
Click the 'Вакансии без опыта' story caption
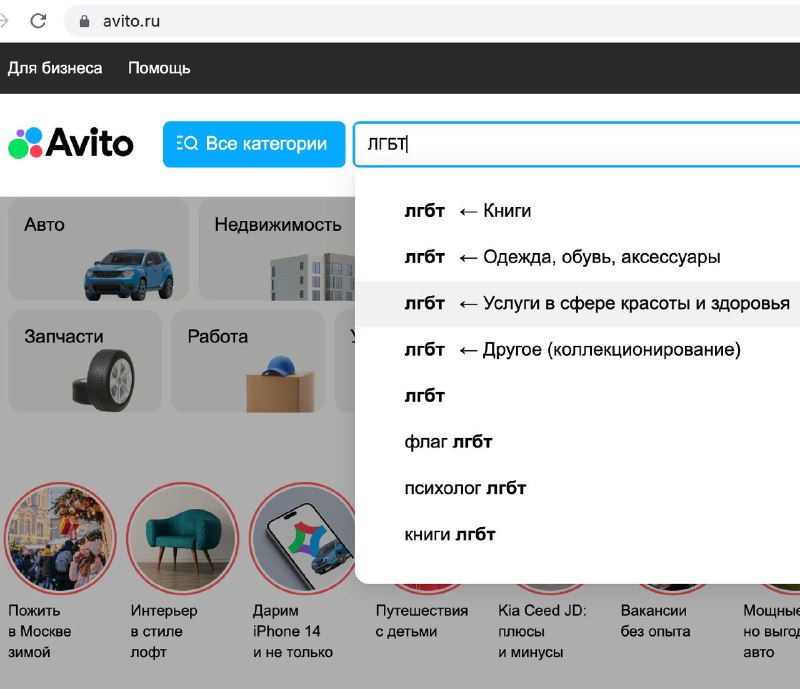tap(655, 621)
